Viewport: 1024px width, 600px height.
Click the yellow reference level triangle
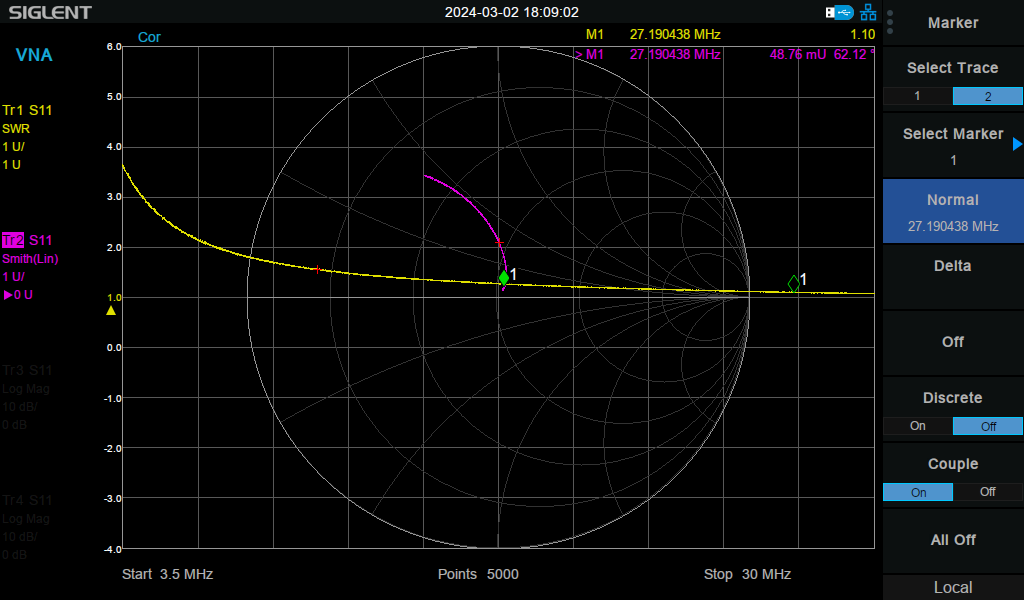[x=111, y=311]
